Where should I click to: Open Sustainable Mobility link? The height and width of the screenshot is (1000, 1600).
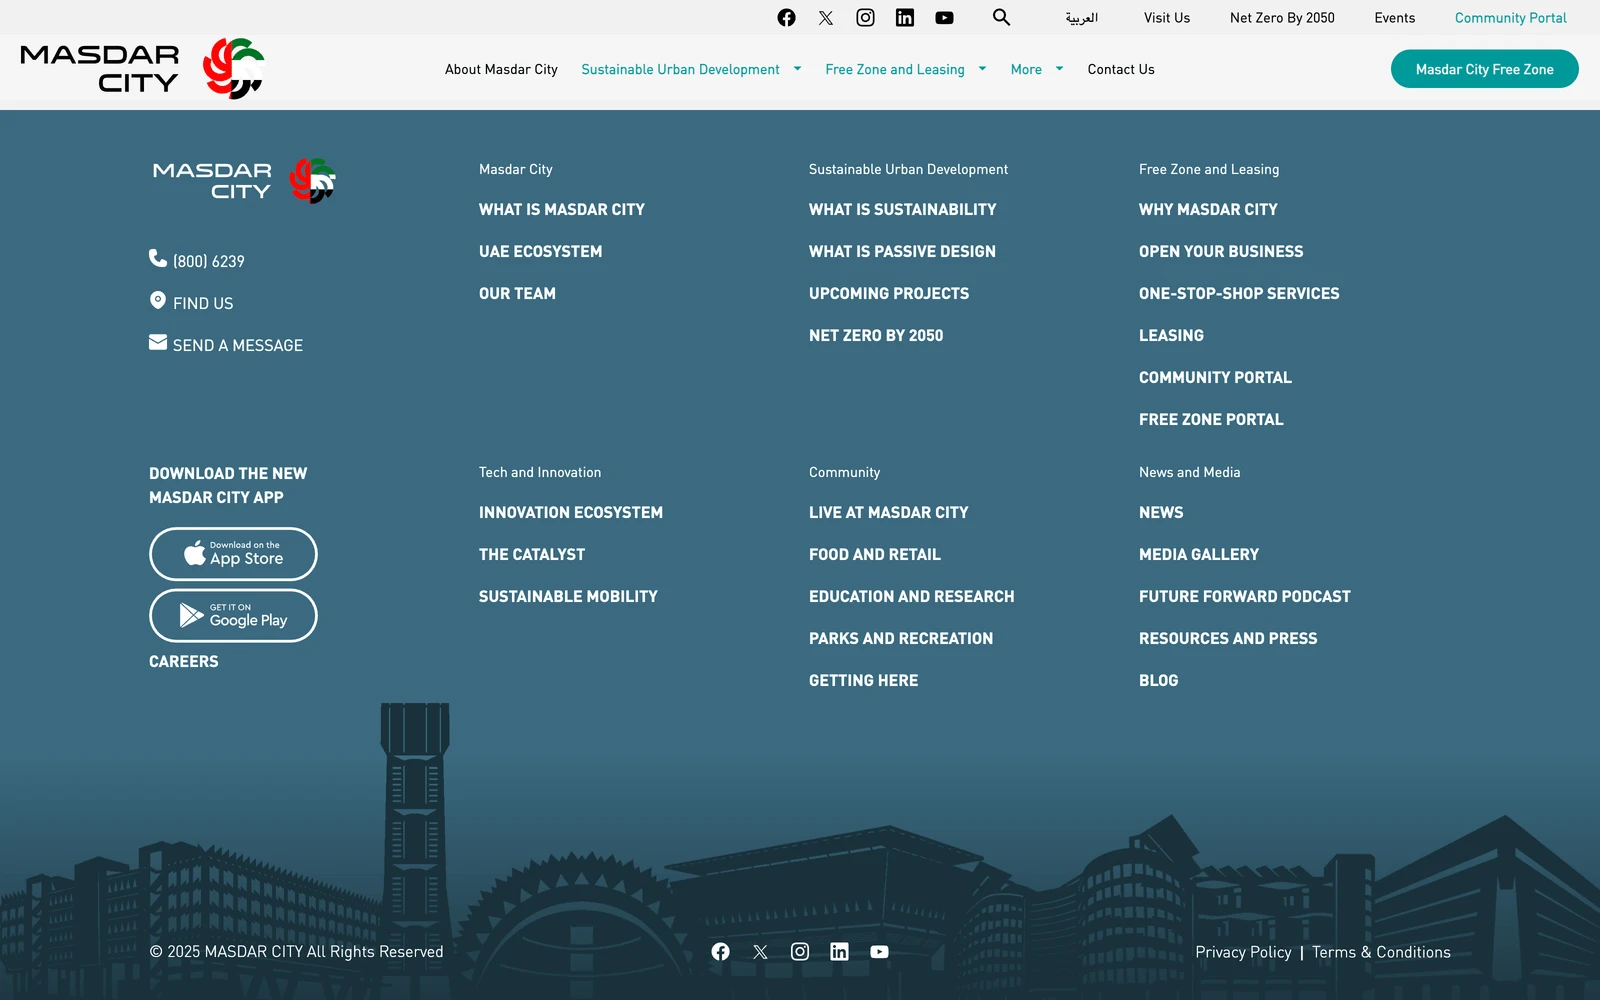pos(568,596)
